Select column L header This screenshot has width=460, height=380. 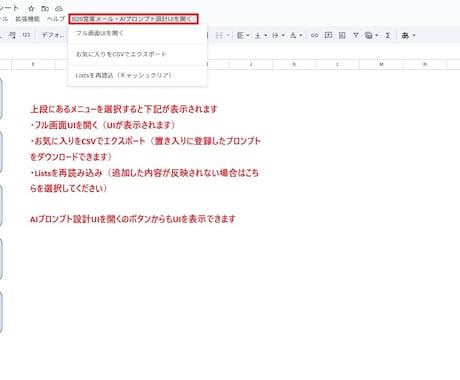click(x=338, y=64)
